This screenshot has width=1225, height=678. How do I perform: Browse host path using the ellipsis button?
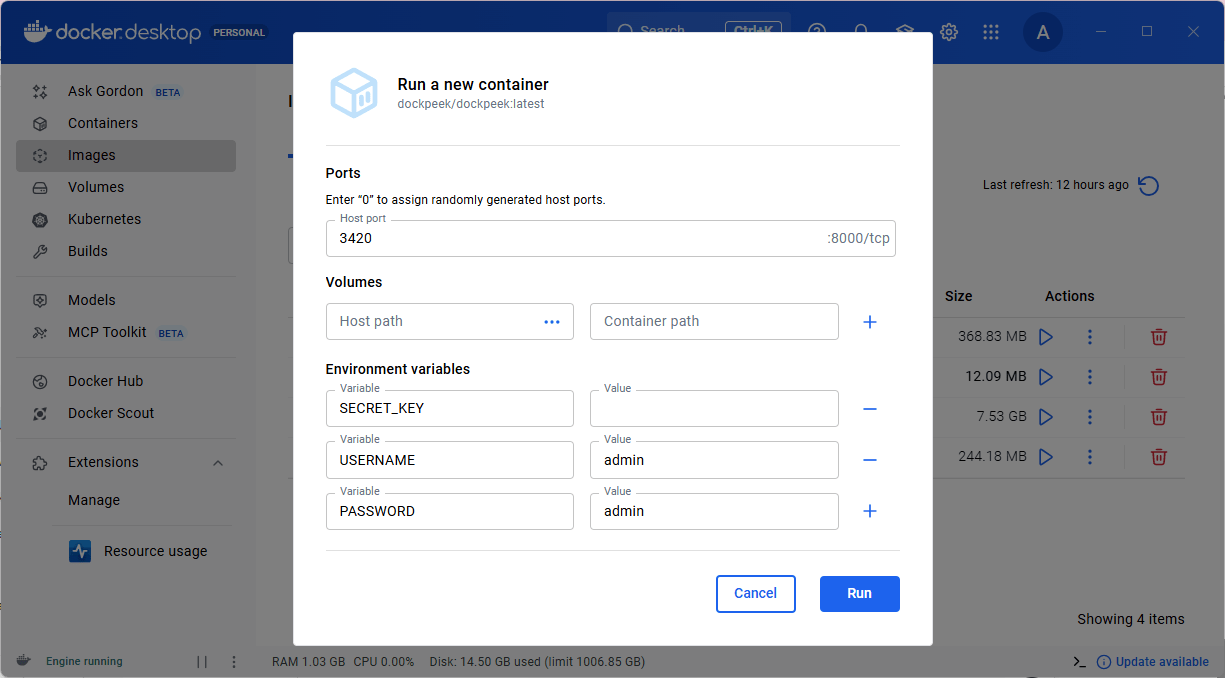pos(551,321)
